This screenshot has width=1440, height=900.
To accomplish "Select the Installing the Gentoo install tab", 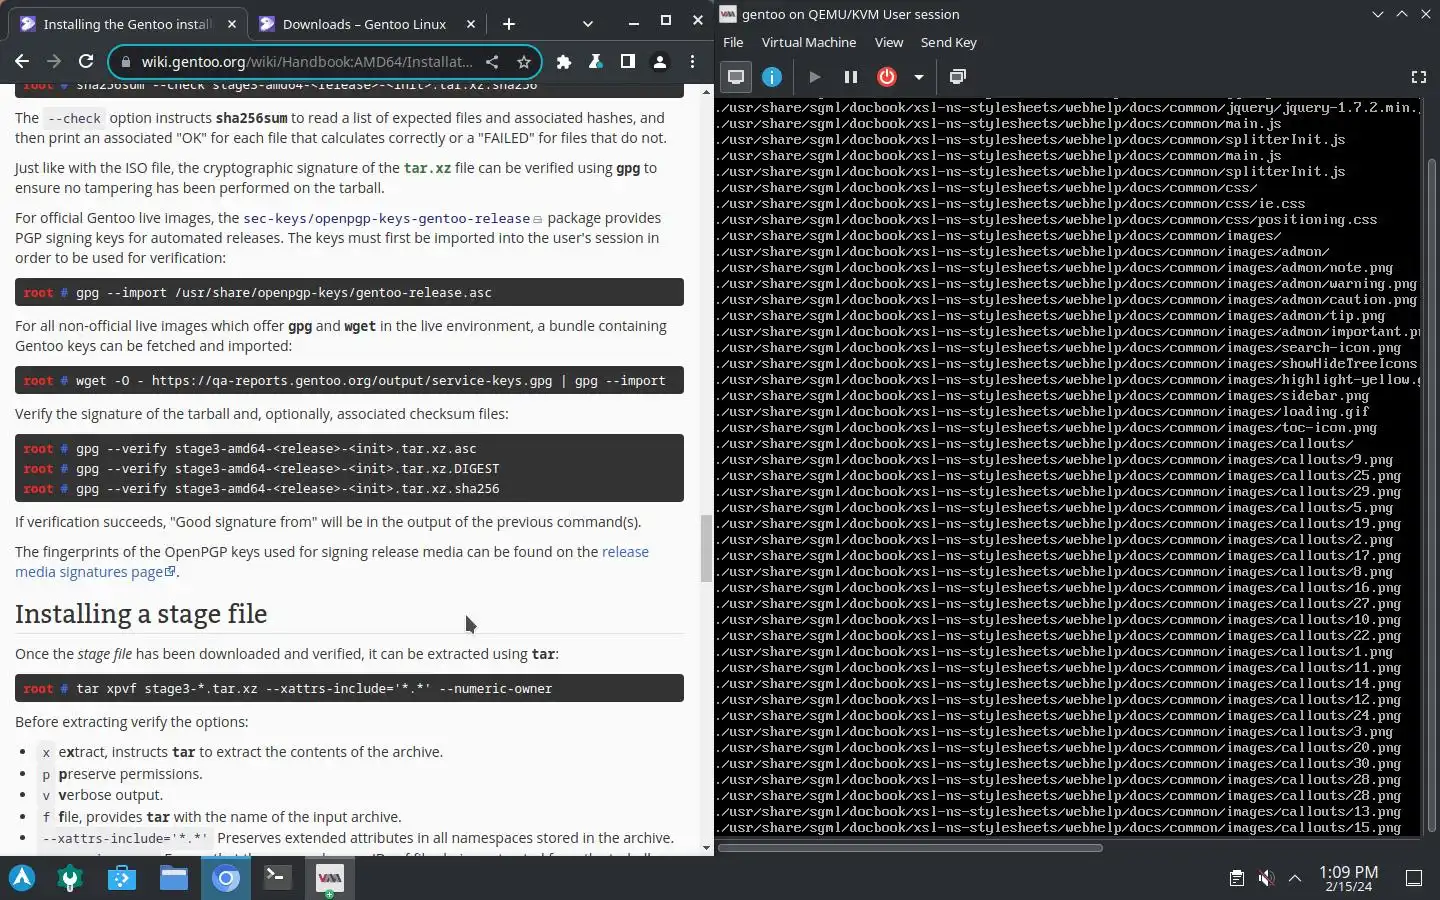I will point(128,24).
